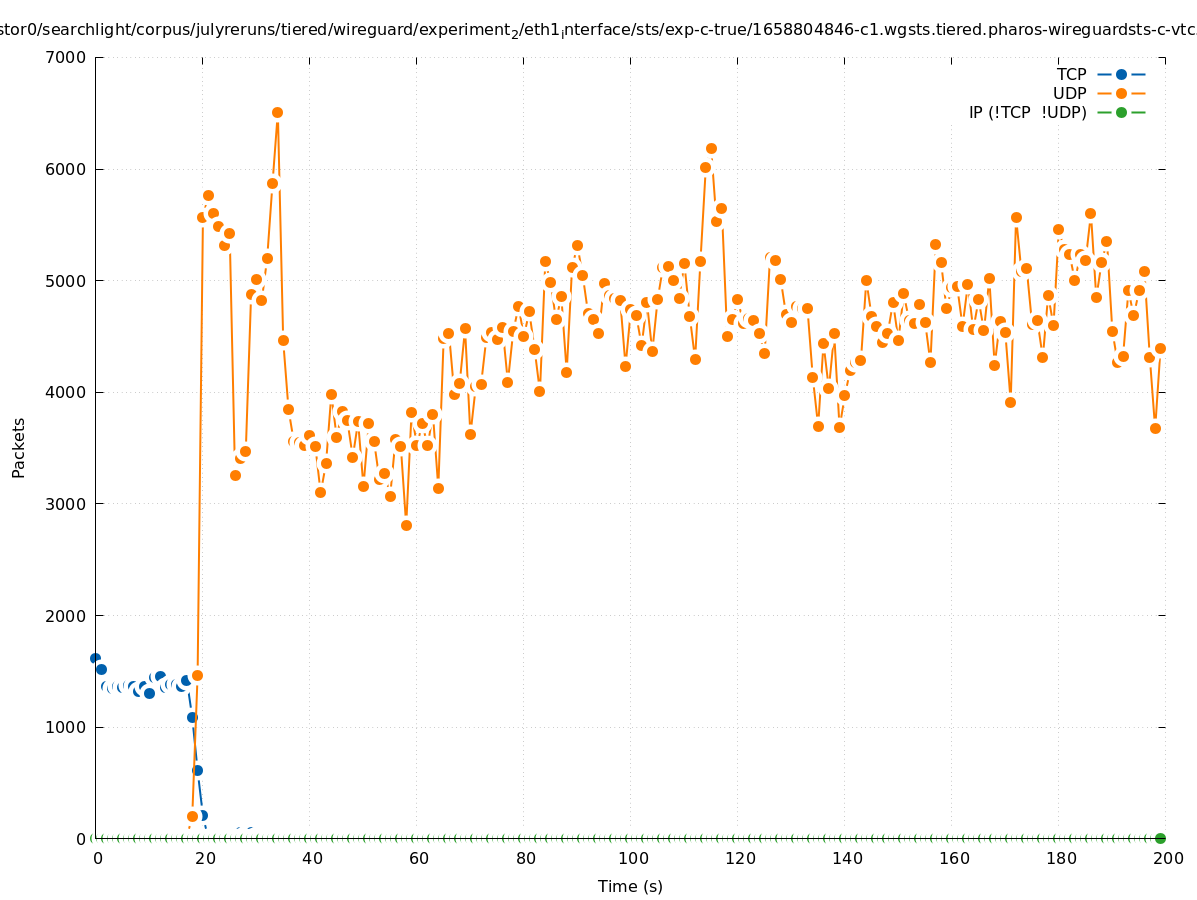Click the chart title file path text
This screenshot has height=900, width=1197.
[x=598, y=32]
